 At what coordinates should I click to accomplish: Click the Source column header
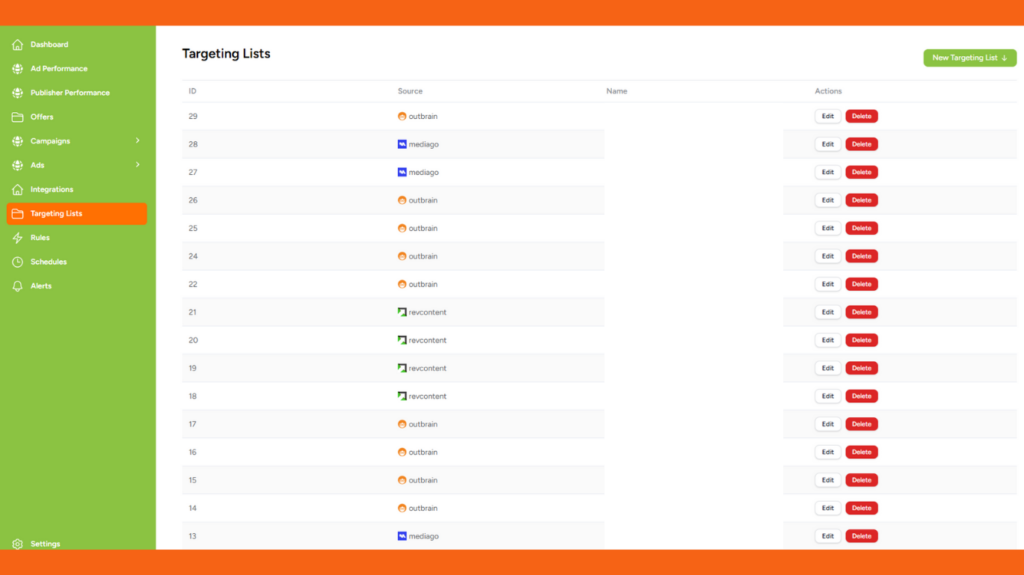pyautogui.click(x=410, y=91)
